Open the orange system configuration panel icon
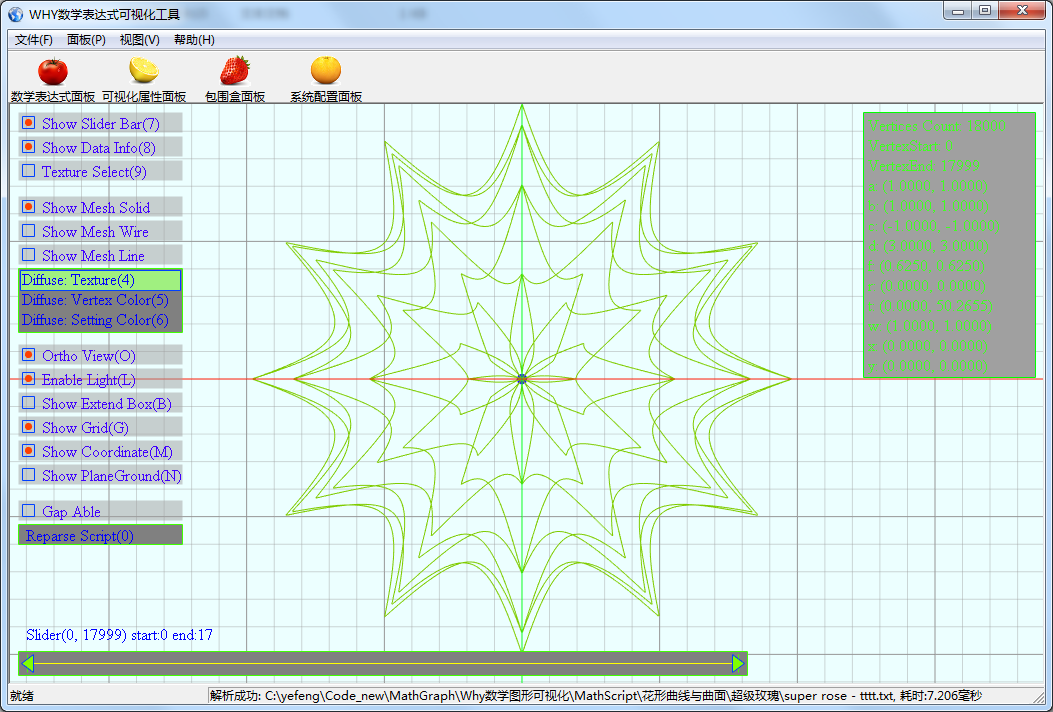This screenshot has height=712, width=1053. click(325, 72)
